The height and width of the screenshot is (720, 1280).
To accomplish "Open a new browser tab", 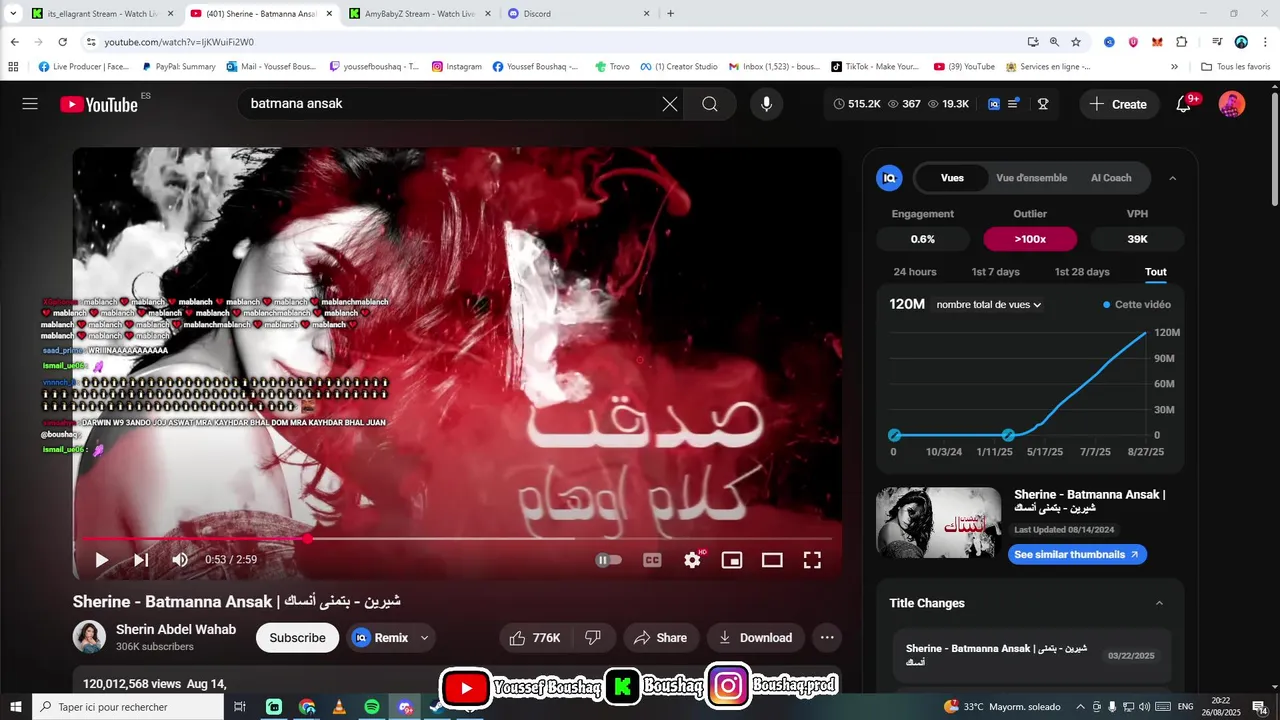I will 670,14.
